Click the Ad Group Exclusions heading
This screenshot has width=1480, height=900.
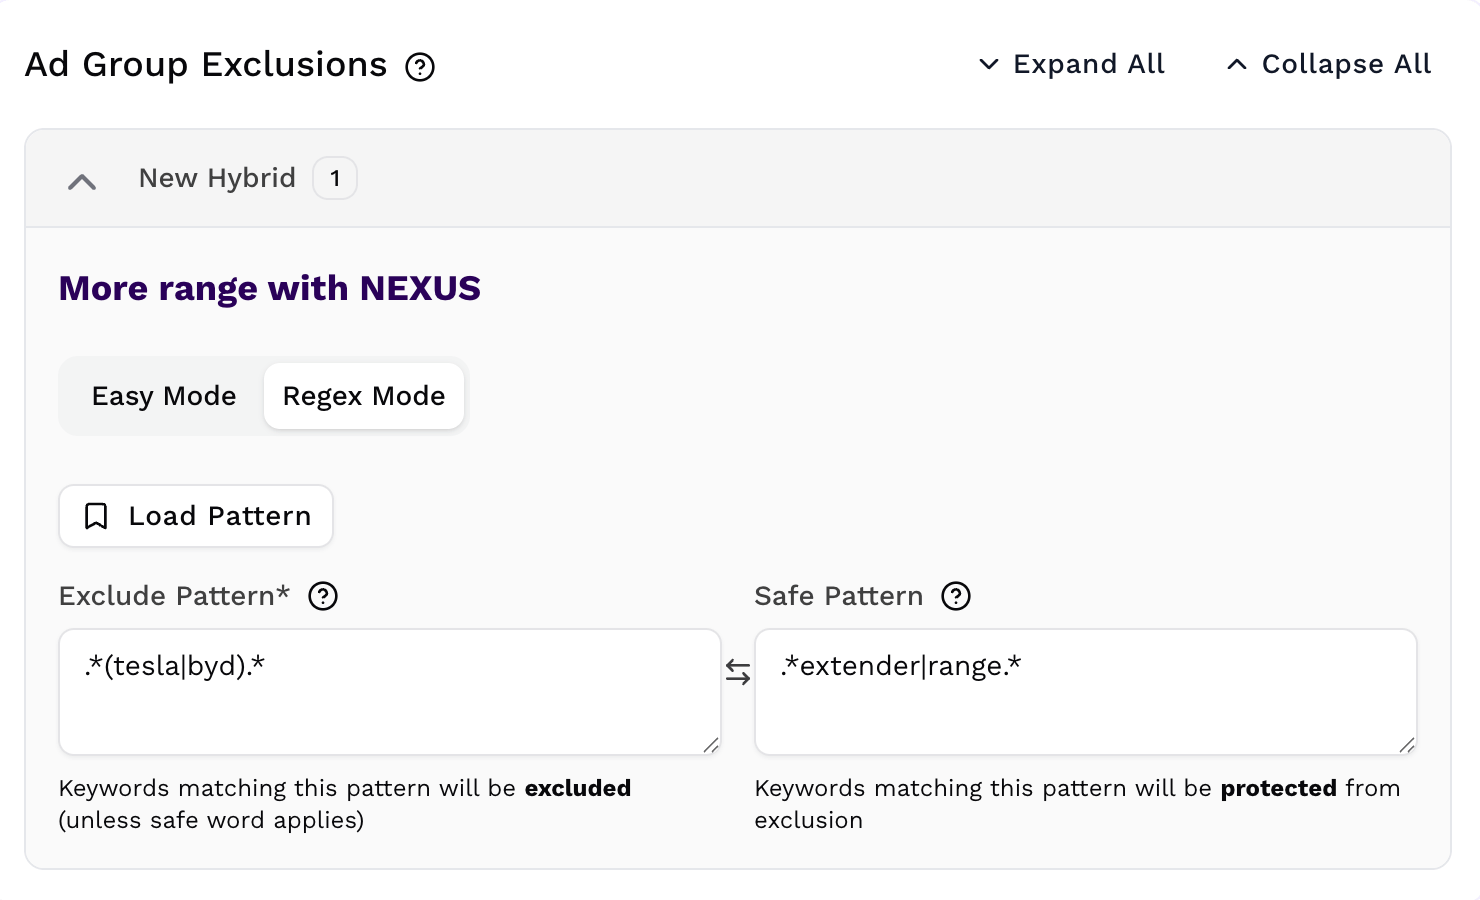pyautogui.click(x=206, y=64)
